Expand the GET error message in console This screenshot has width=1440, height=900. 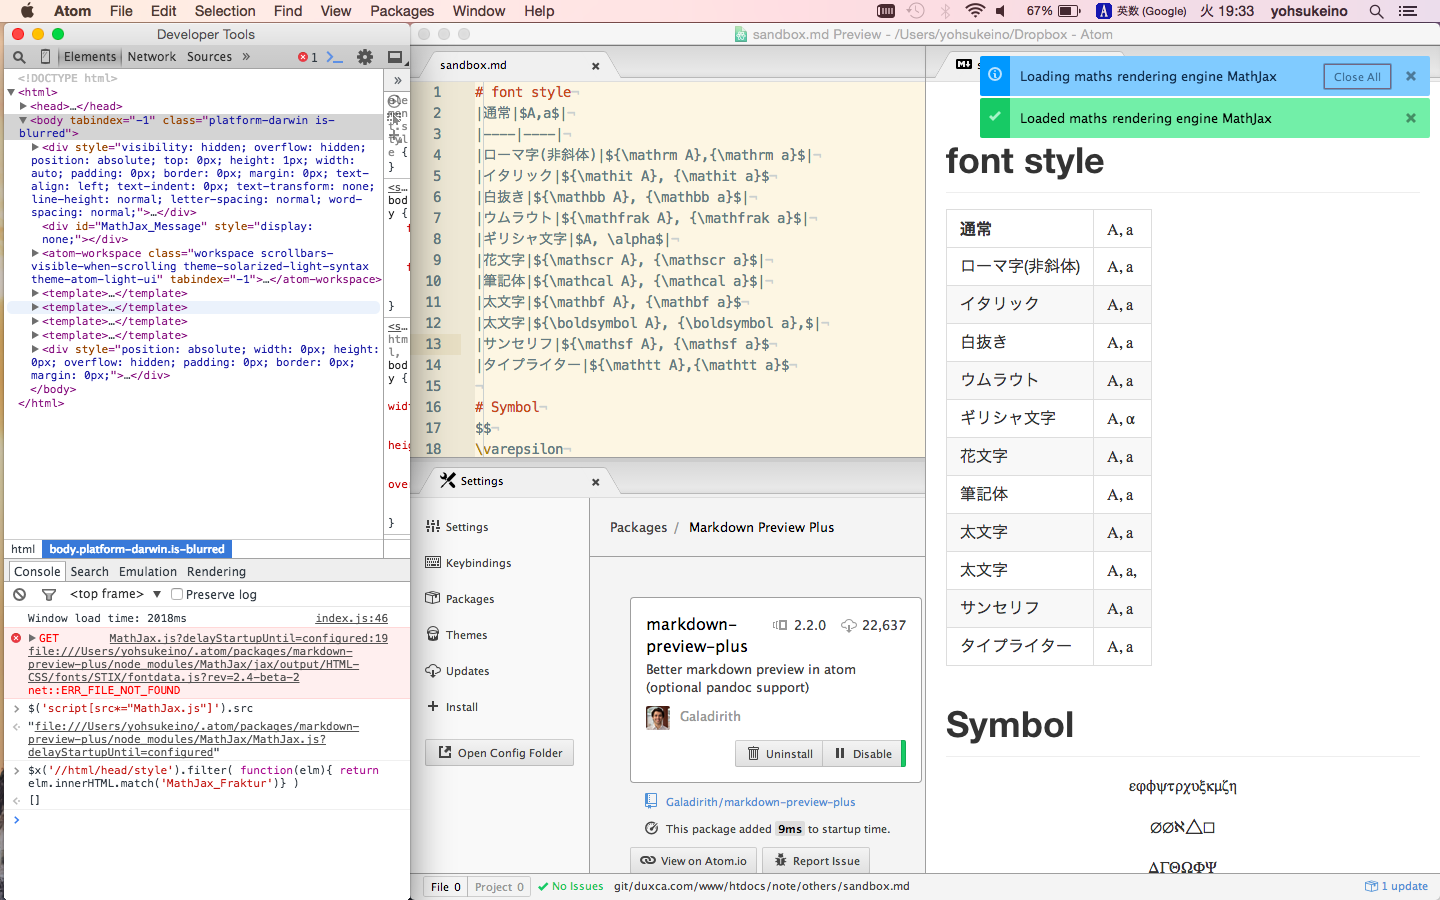click(32, 638)
